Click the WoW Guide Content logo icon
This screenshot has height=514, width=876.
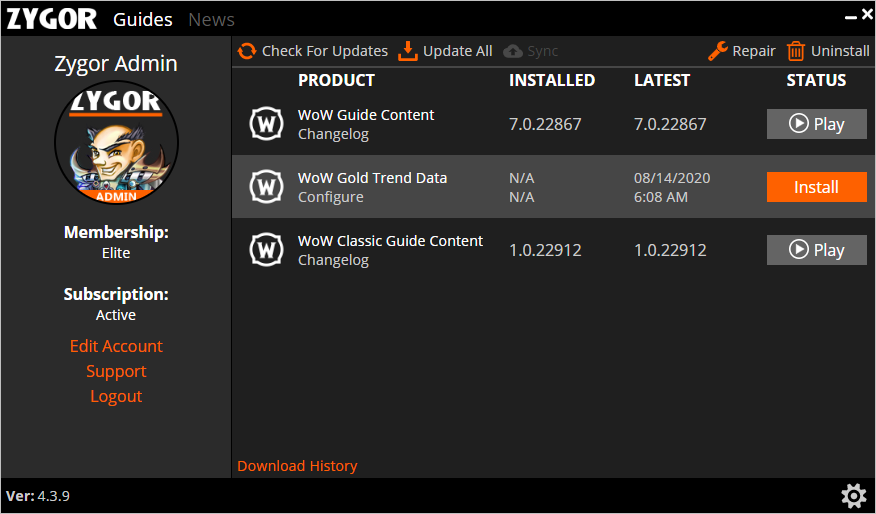pos(266,124)
